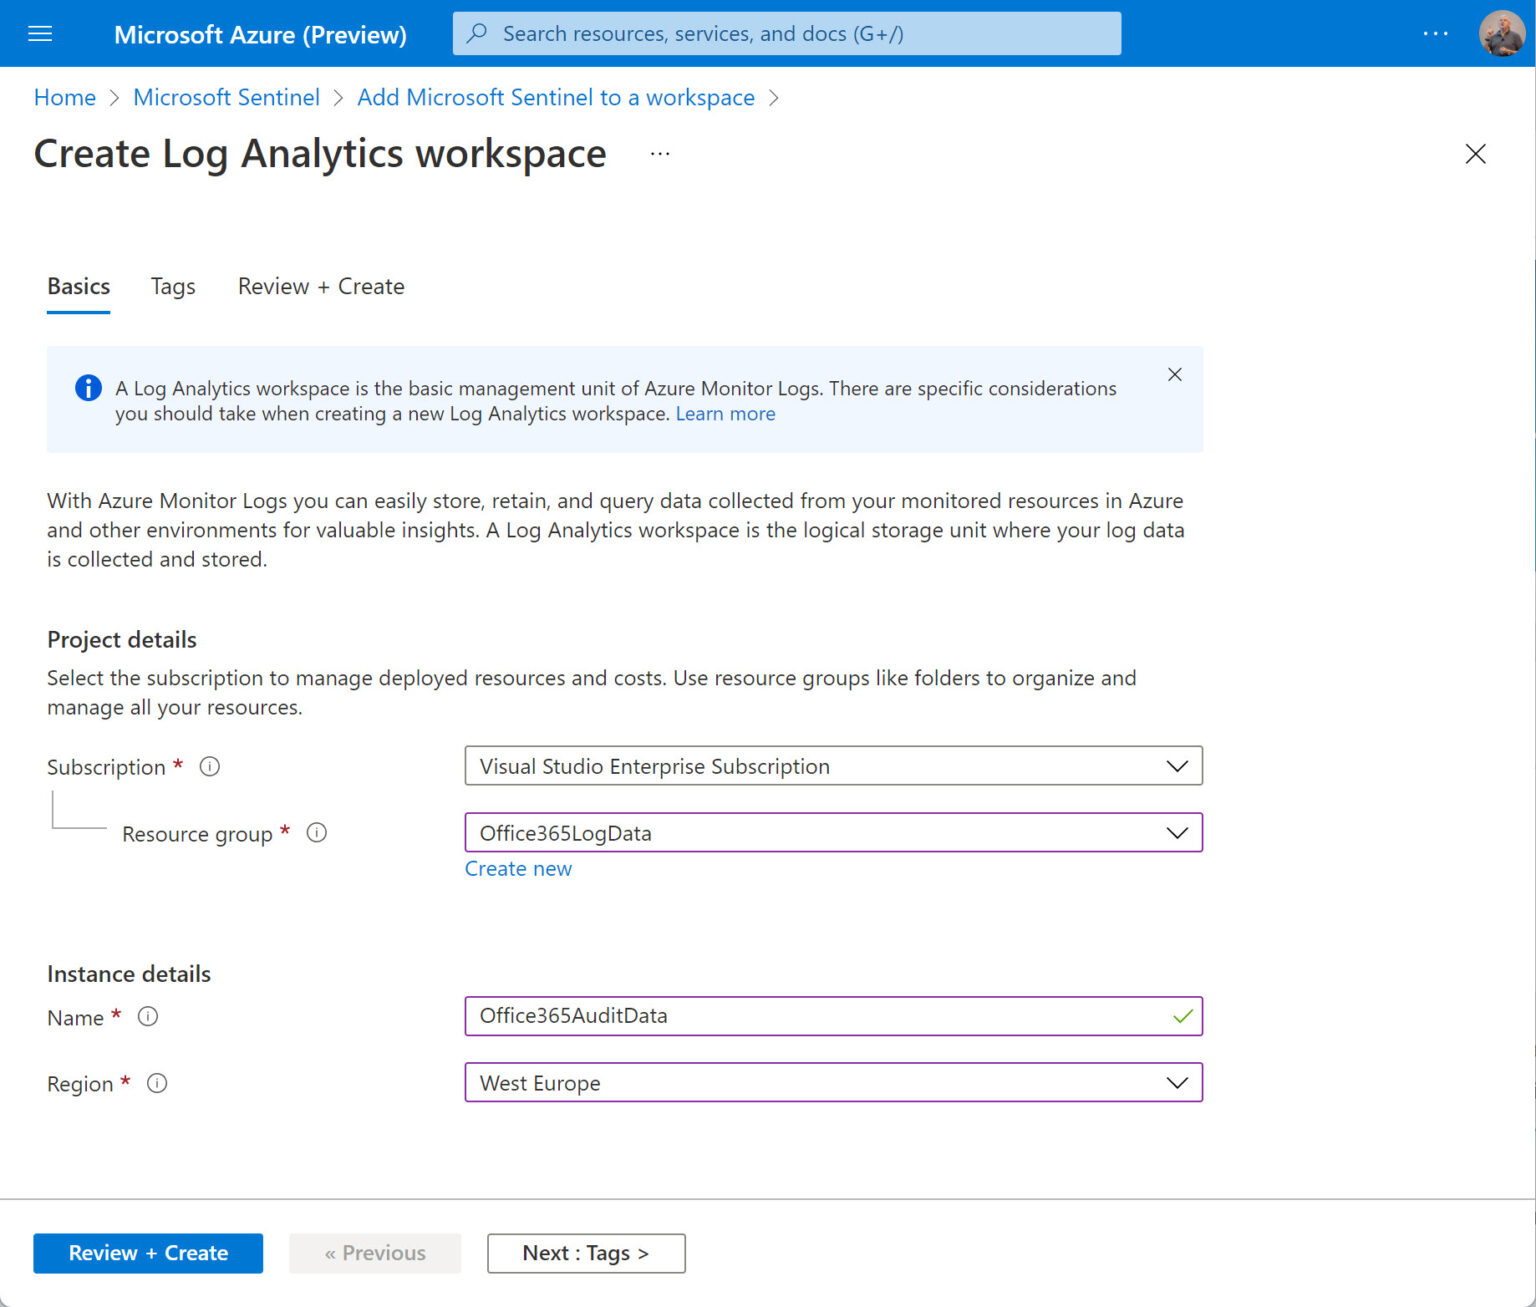Dismiss the Log Analytics workspace info banner

click(1174, 374)
